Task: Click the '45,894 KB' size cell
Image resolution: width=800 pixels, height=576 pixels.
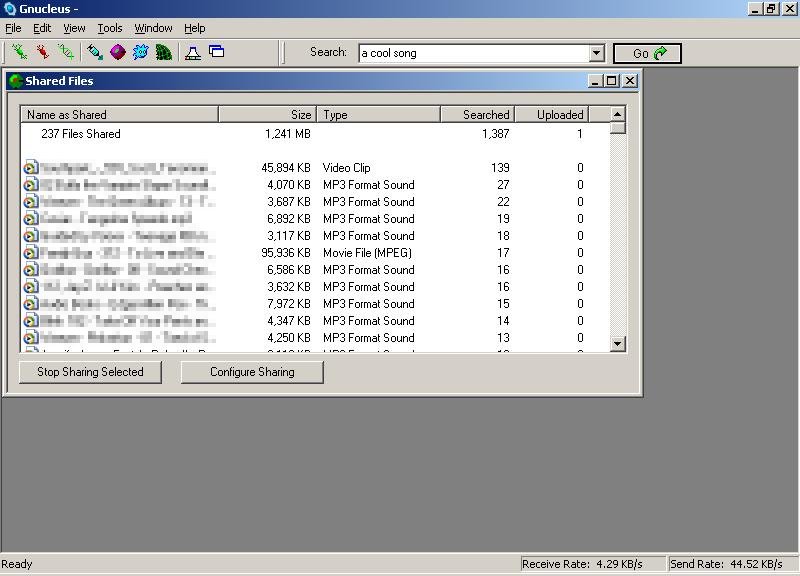Action: pyautogui.click(x=286, y=167)
